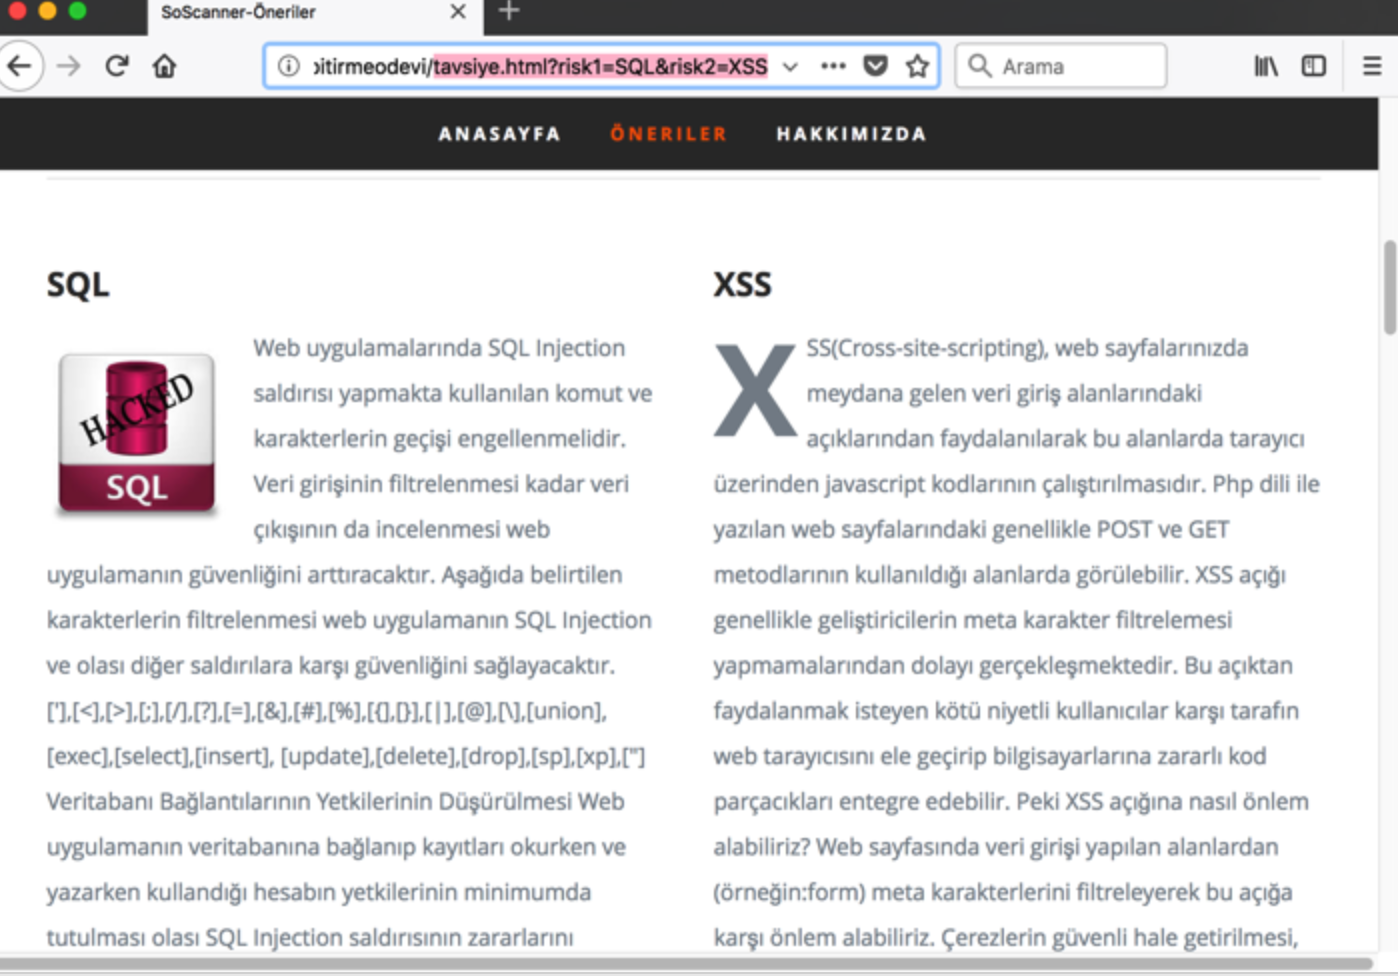Click the line starting "[exec],[select],[insert]"

coord(346,757)
